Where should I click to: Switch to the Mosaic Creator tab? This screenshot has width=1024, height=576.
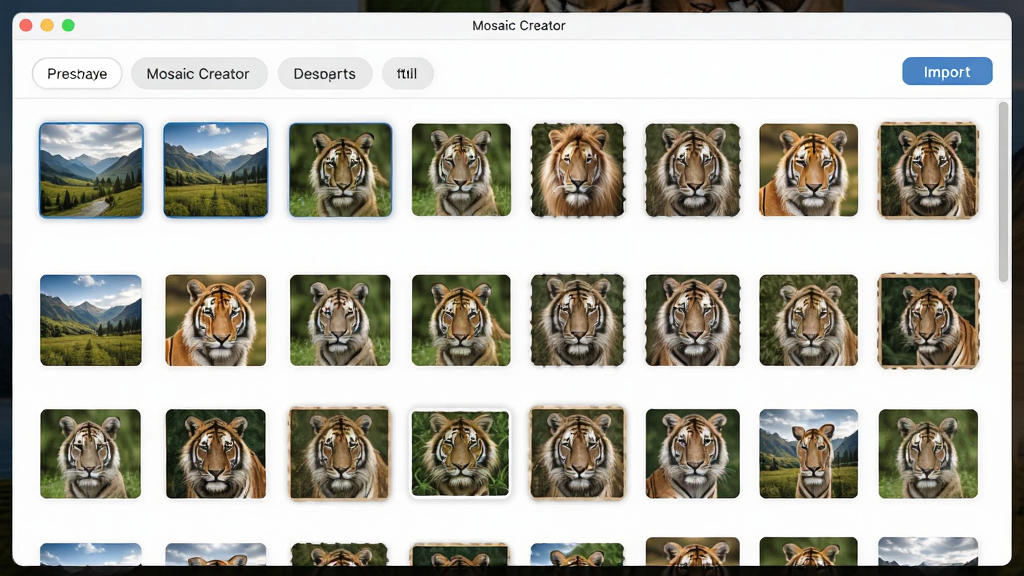[x=199, y=73]
